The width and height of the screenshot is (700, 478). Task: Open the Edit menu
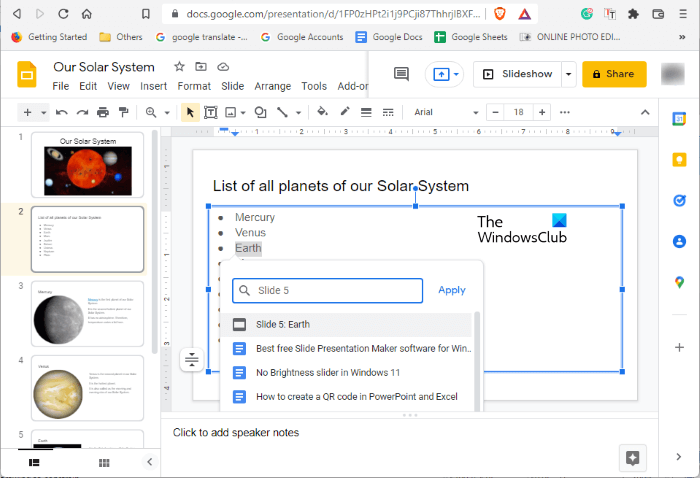point(88,86)
